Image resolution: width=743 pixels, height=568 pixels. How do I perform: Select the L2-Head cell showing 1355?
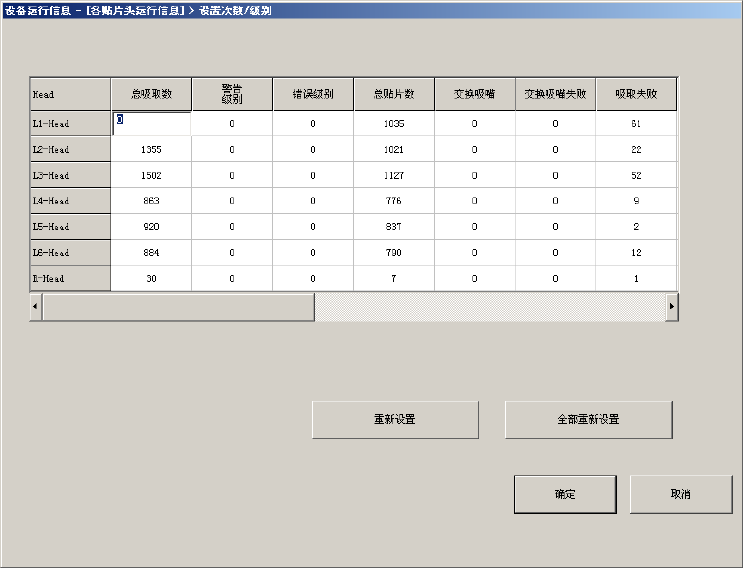tap(152, 150)
